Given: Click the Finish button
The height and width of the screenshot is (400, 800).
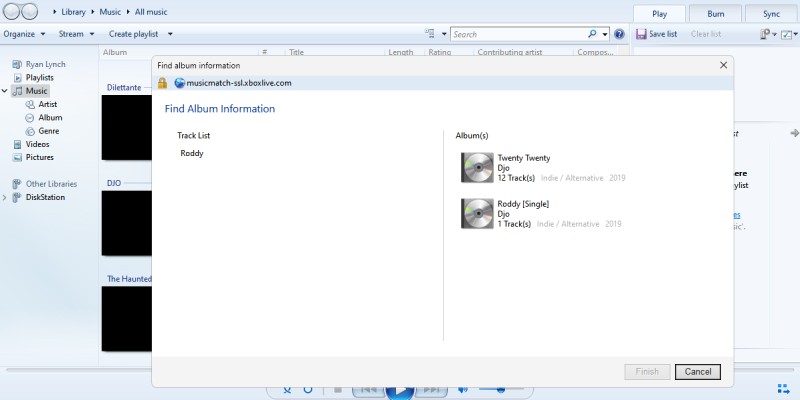Looking at the screenshot, I should pos(647,371).
